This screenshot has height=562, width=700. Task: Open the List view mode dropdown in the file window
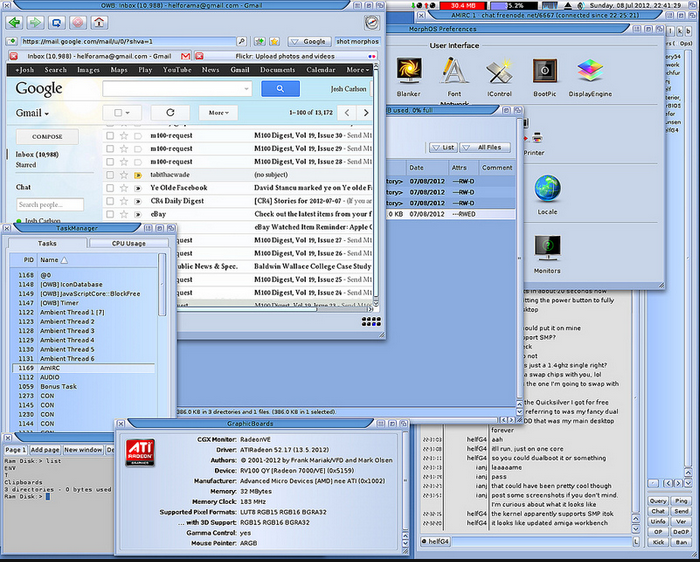443,147
